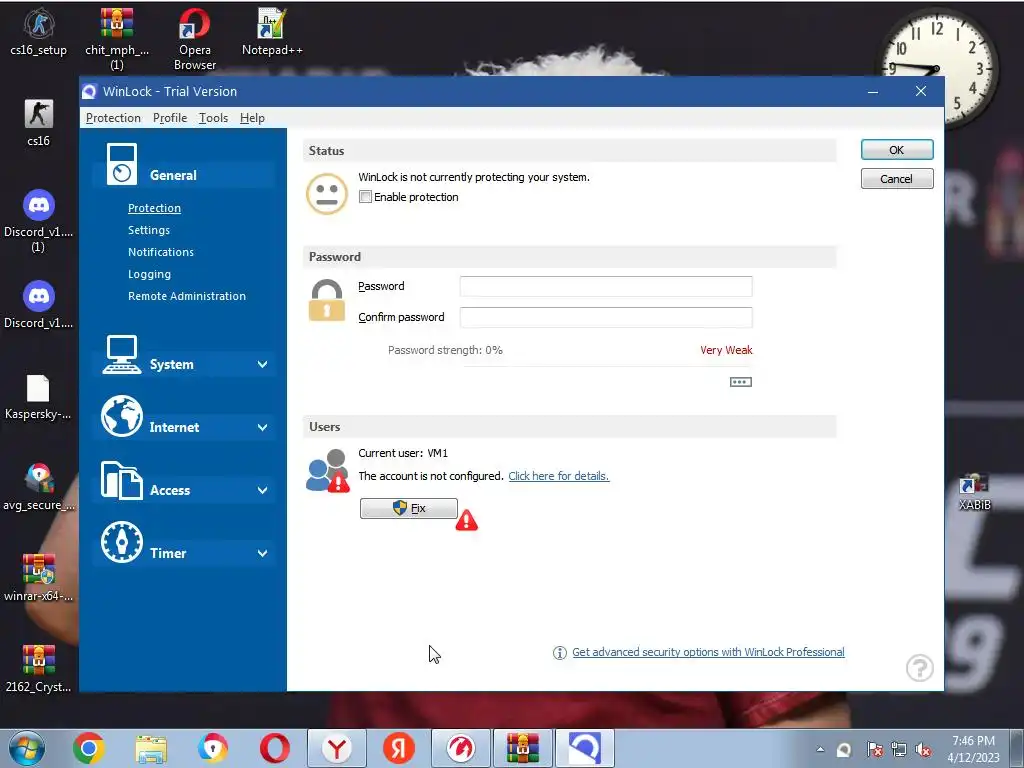Image resolution: width=1024 pixels, height=768 pixels.
Task: Select 2162_Cryst archive desktop icon
Action: coord(39,669)
